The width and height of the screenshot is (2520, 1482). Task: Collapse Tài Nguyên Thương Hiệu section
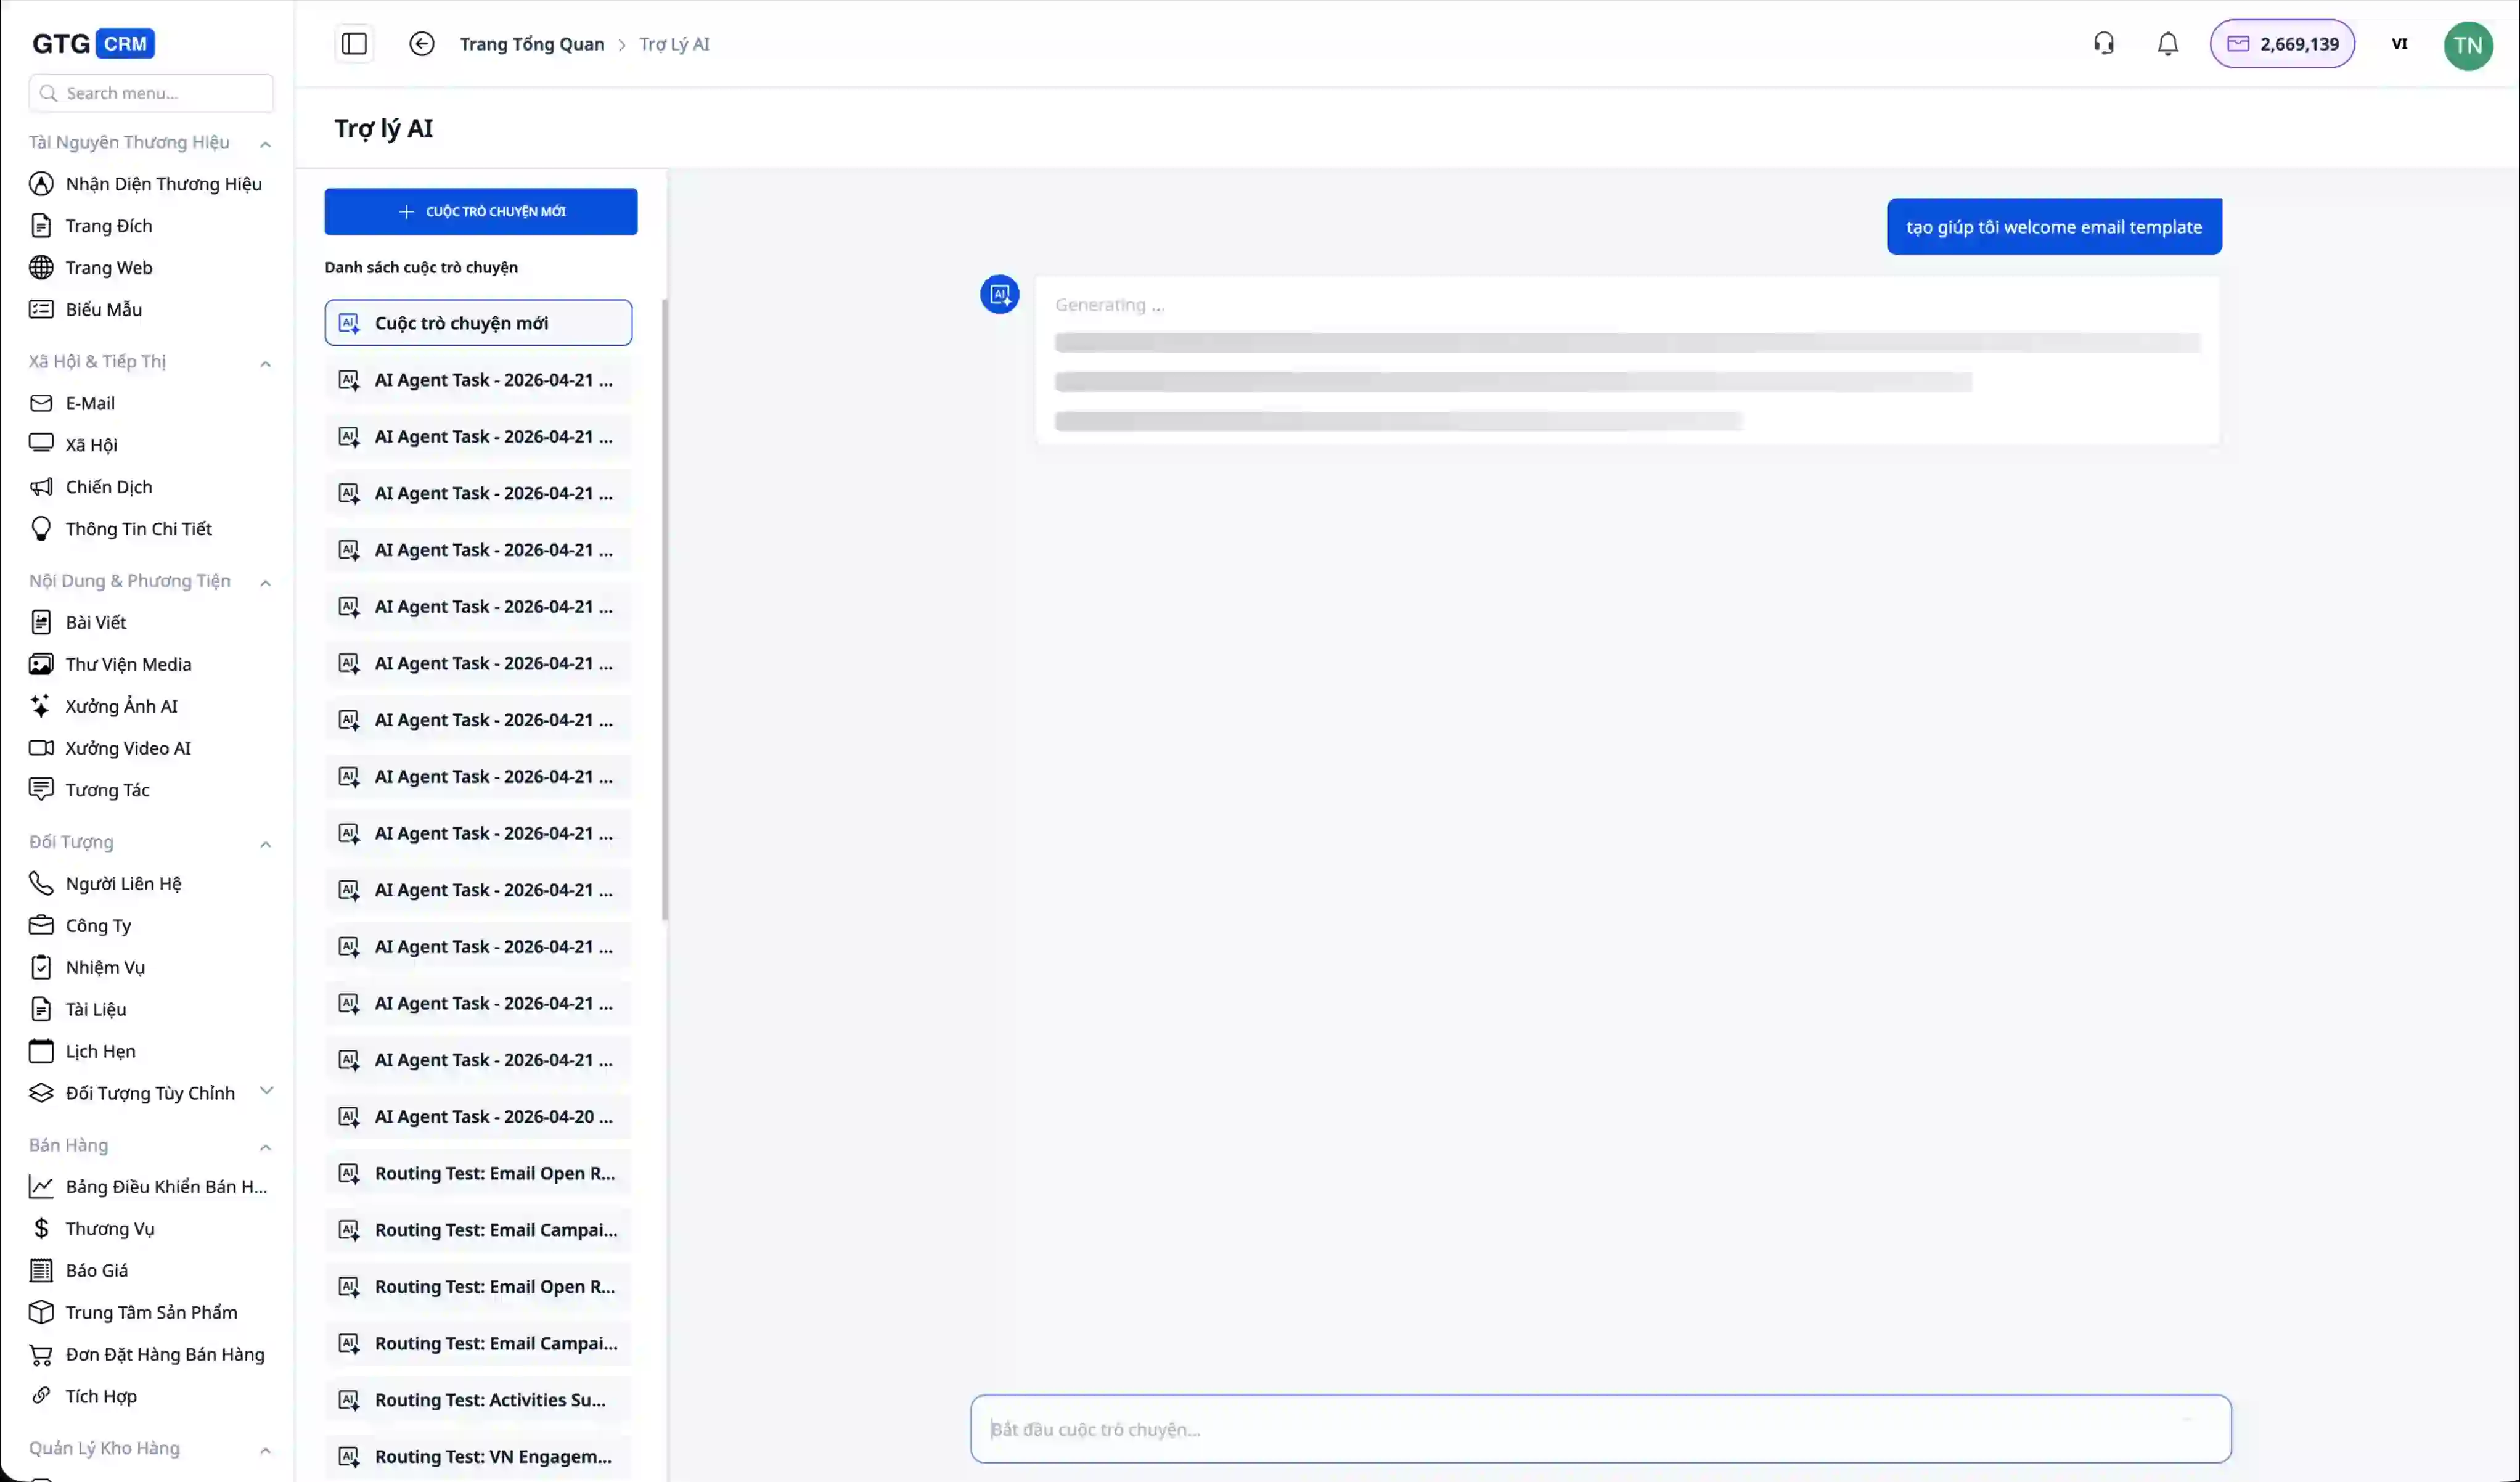[265, 144]
